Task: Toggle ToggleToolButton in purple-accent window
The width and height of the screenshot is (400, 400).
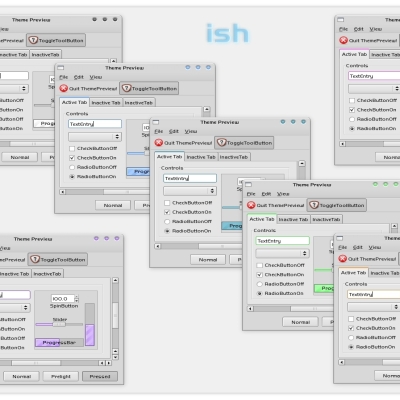Action: pos(58,260)
